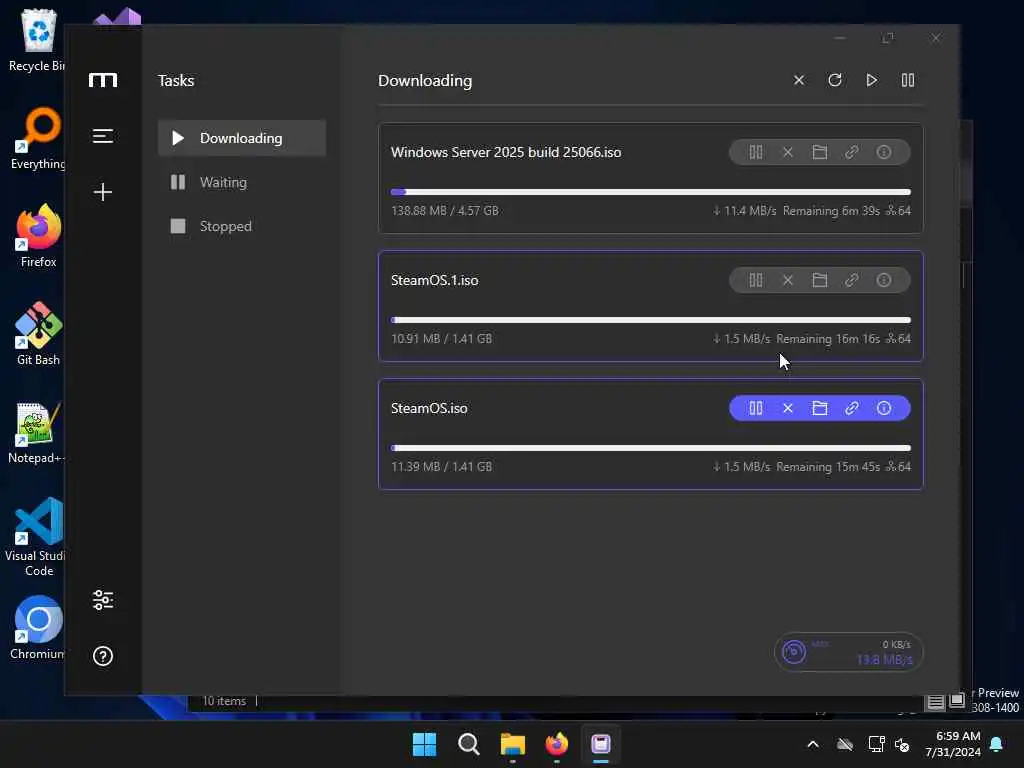Image resolution: width=1024 pixels, height=768 pixels.
Task: Select the SteamOS.iso task name
Action: pos(429,408)
